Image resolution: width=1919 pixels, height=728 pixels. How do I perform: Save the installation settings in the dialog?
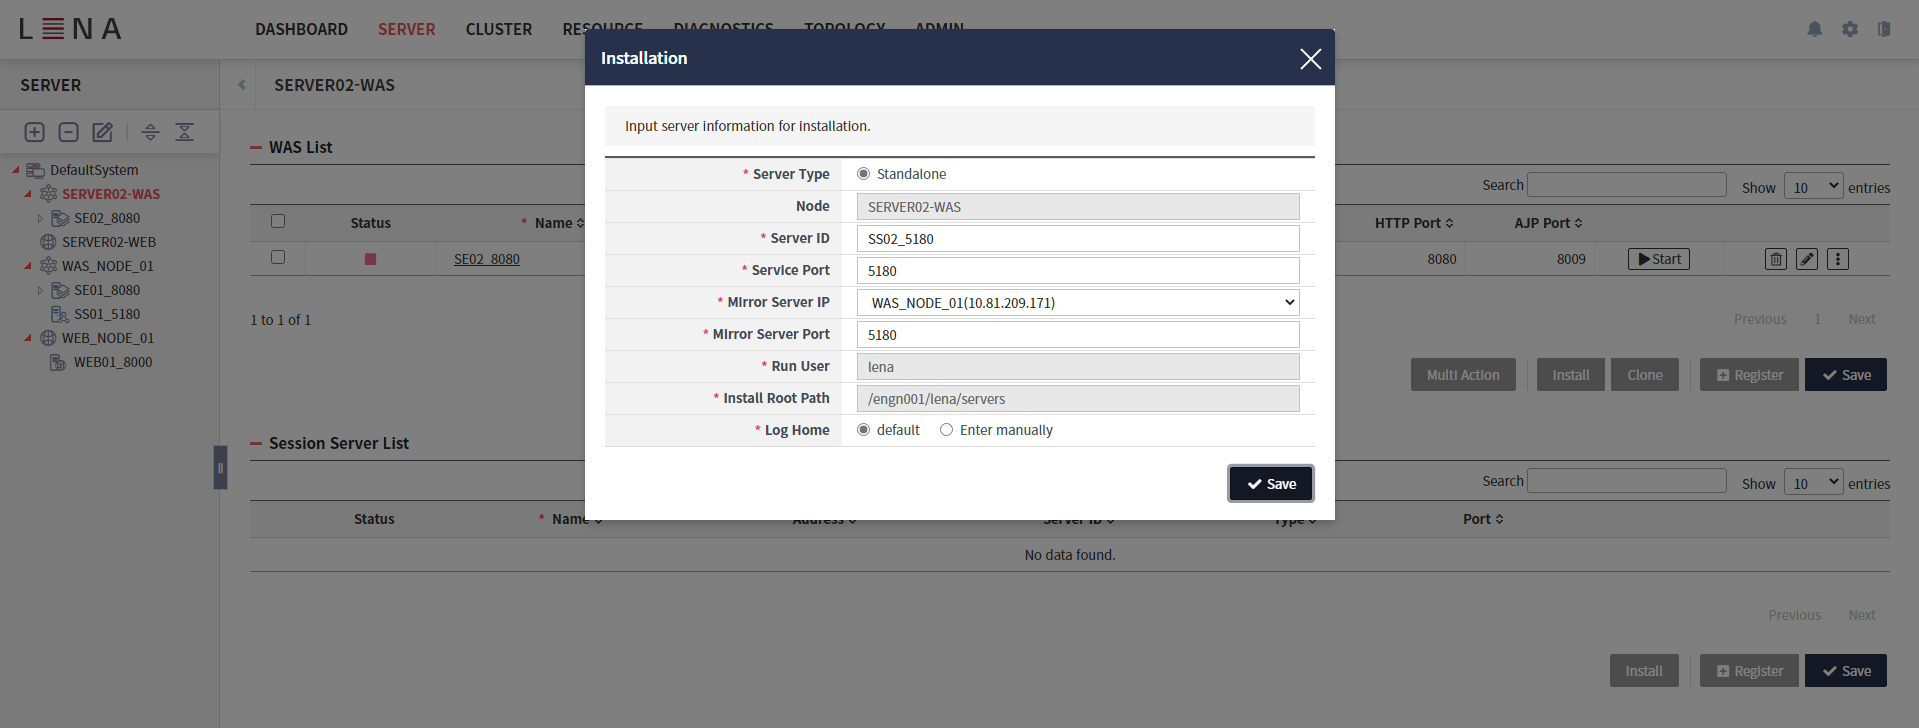(1270, 484)
